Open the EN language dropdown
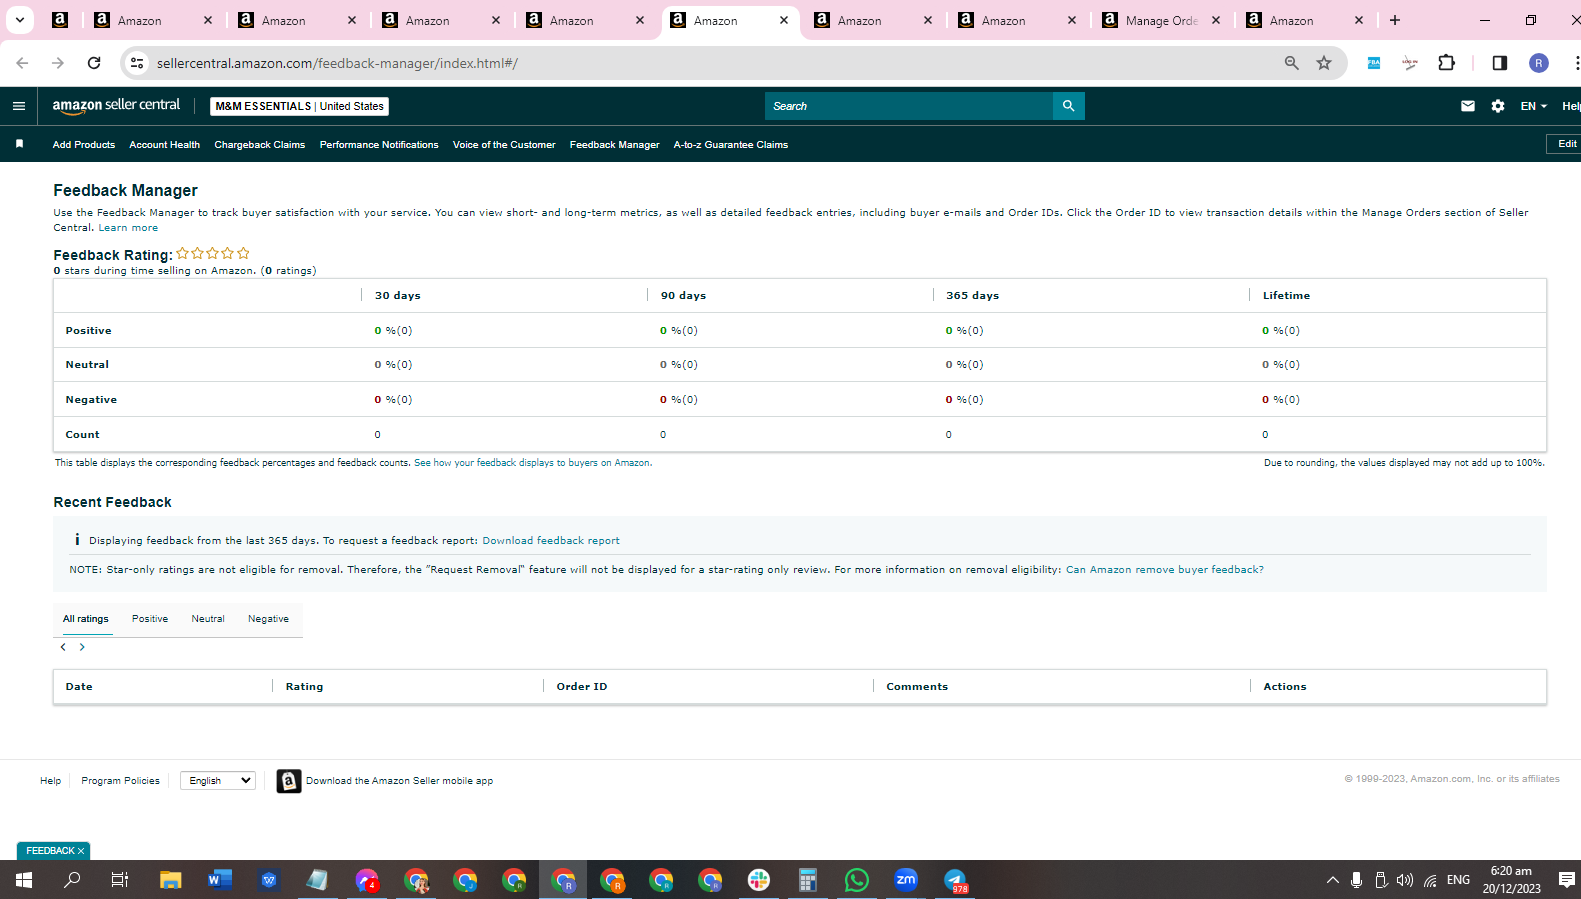The width and height of the screenshot is (1581, 899). [1533, 106]
